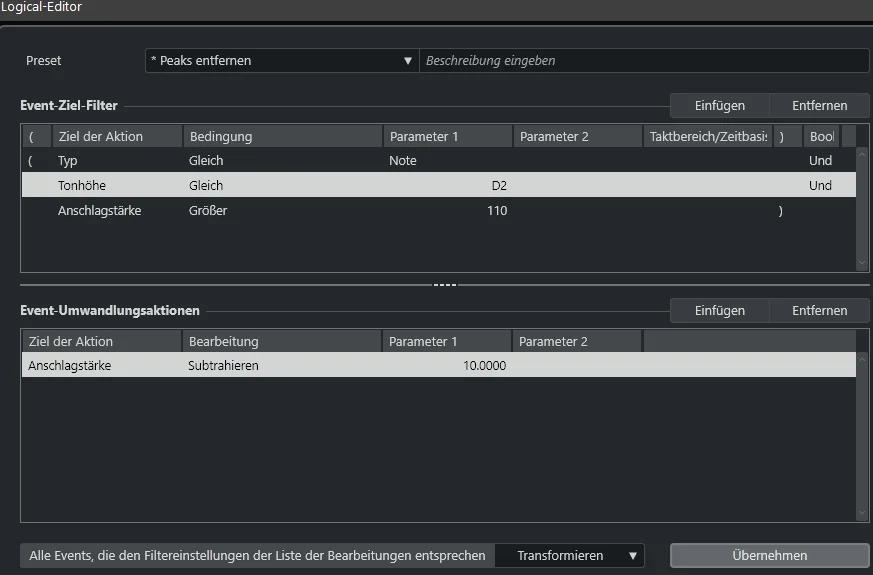Click the 'Note' parameter value
Viewport: 873px width, 575px height.
(x=403, y=161)
